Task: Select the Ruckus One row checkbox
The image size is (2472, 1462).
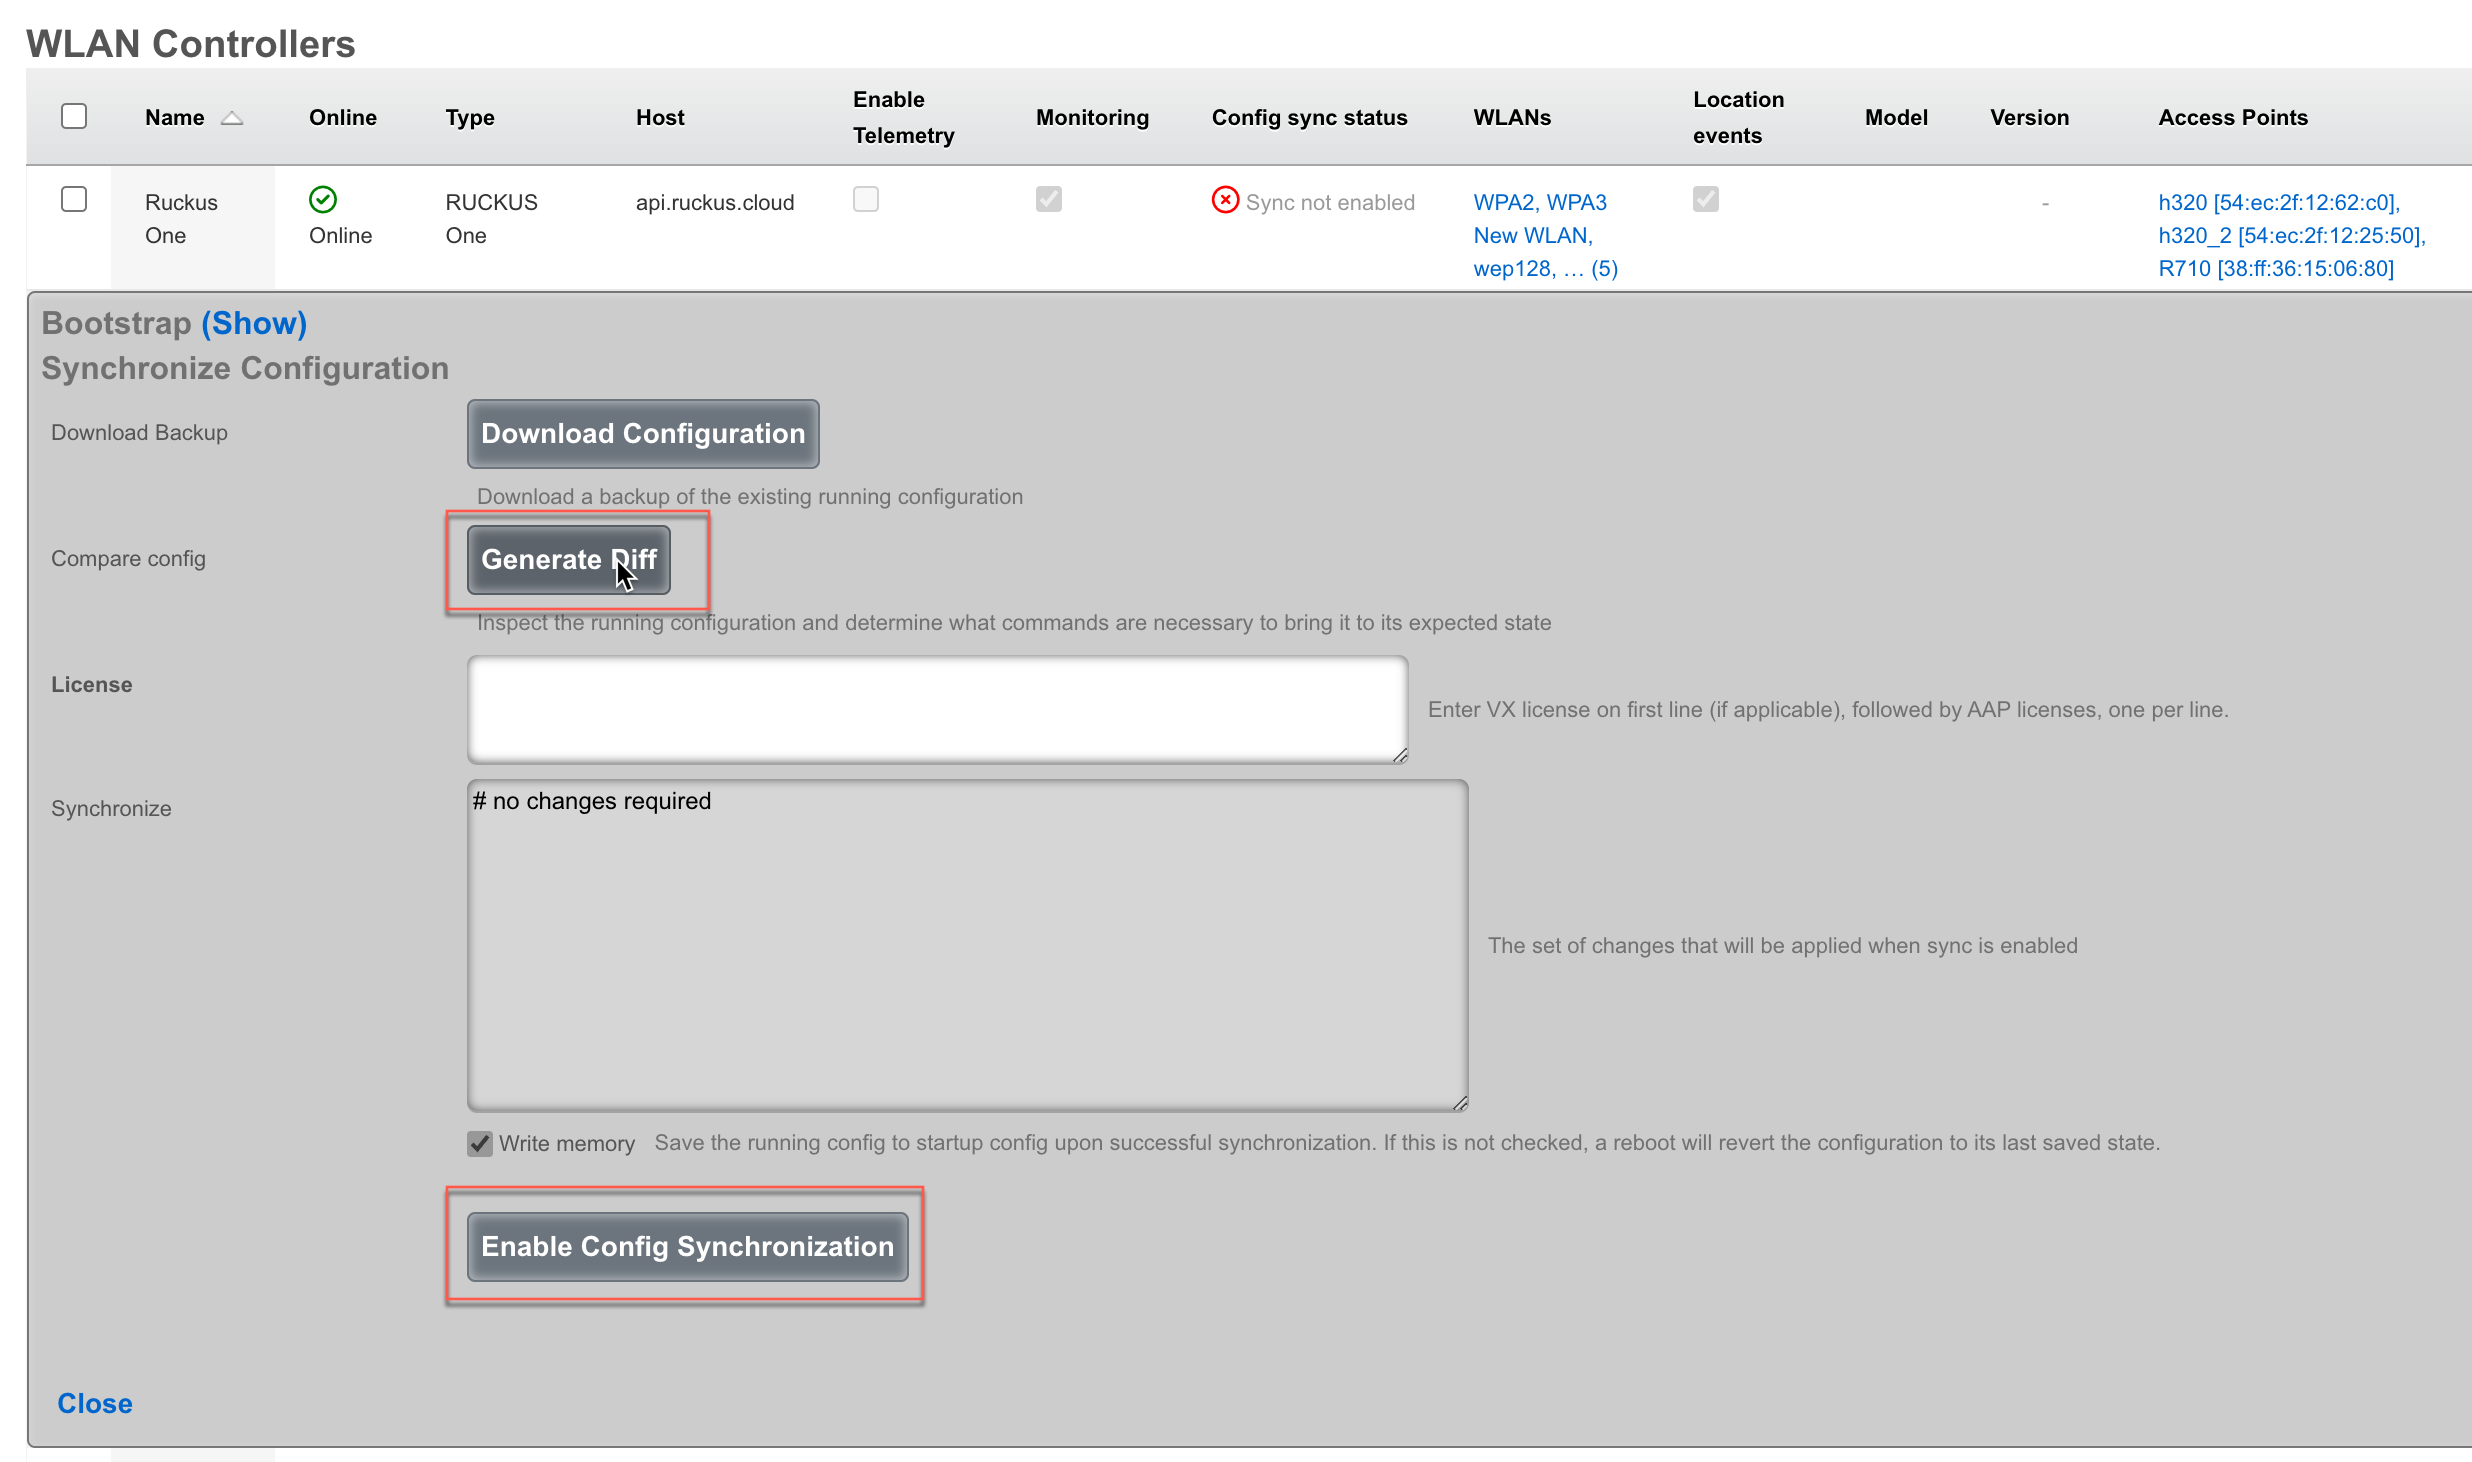Action: click(x=74, y=199)
